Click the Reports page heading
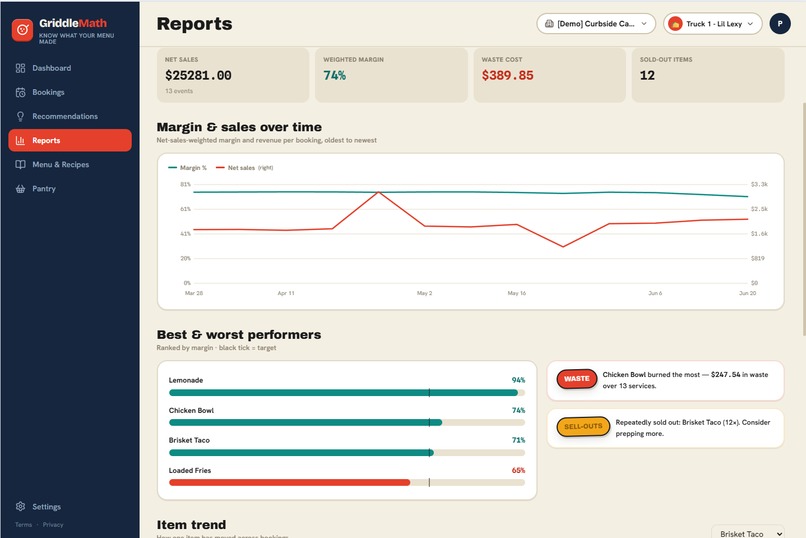 tap(194, 24)
